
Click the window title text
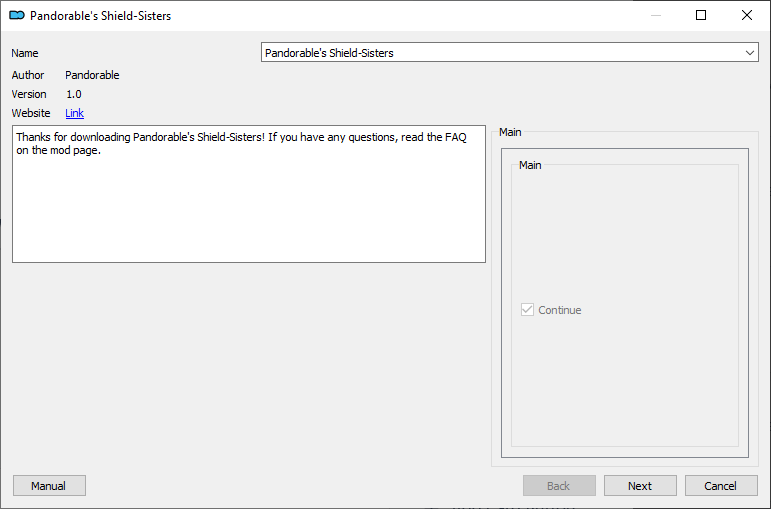click(x=100, y=16)
